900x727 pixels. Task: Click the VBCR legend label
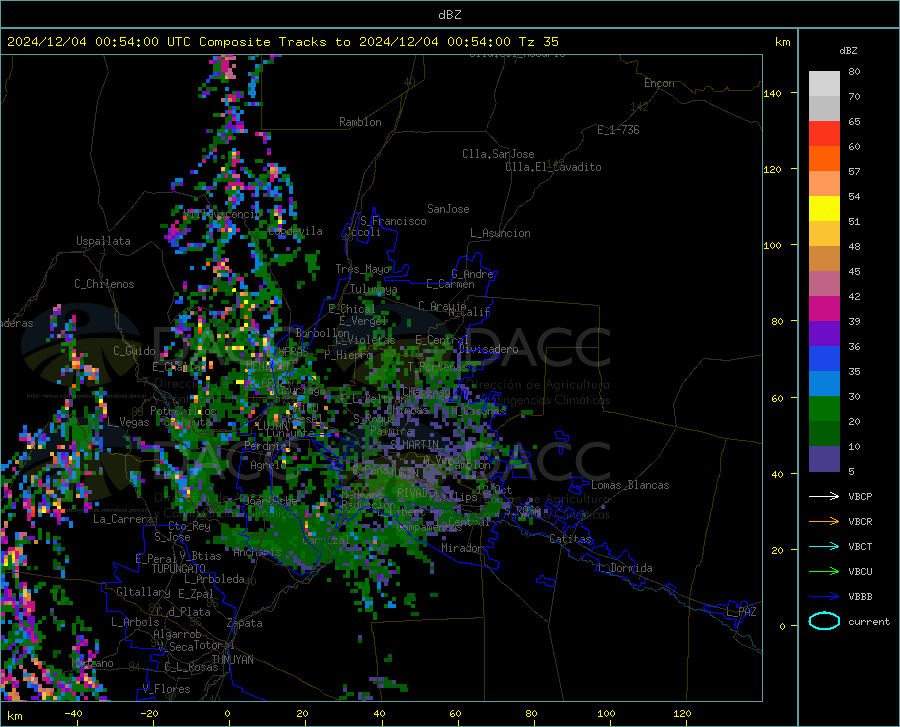click(860, 522)
